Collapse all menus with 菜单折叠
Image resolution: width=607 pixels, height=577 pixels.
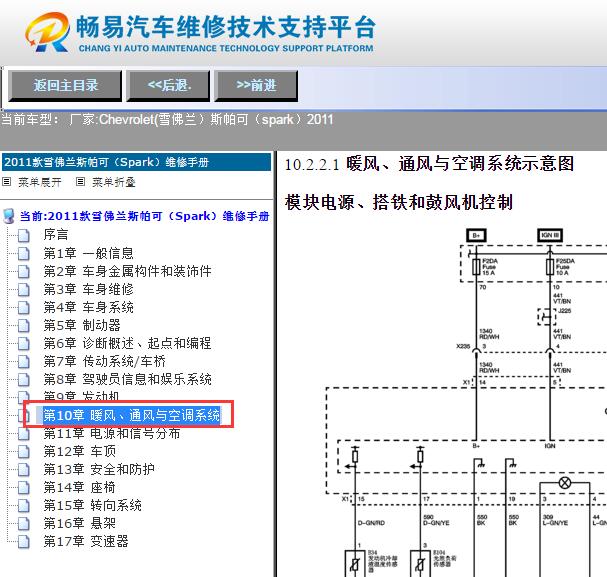tap(113, 182)
